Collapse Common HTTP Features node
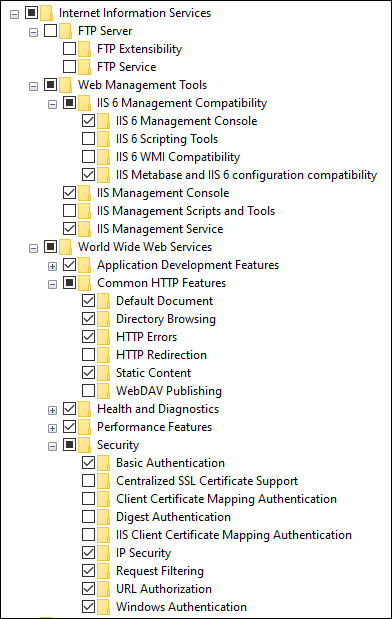Image resolution: width=392 pixels, height=619 pixels. click(x=52, y=284)
